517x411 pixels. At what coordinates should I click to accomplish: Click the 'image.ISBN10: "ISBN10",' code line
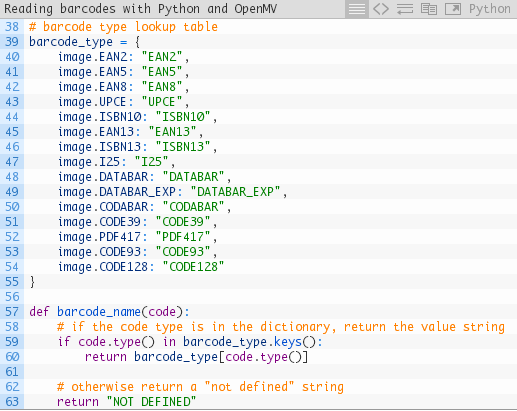pos(138,117)
